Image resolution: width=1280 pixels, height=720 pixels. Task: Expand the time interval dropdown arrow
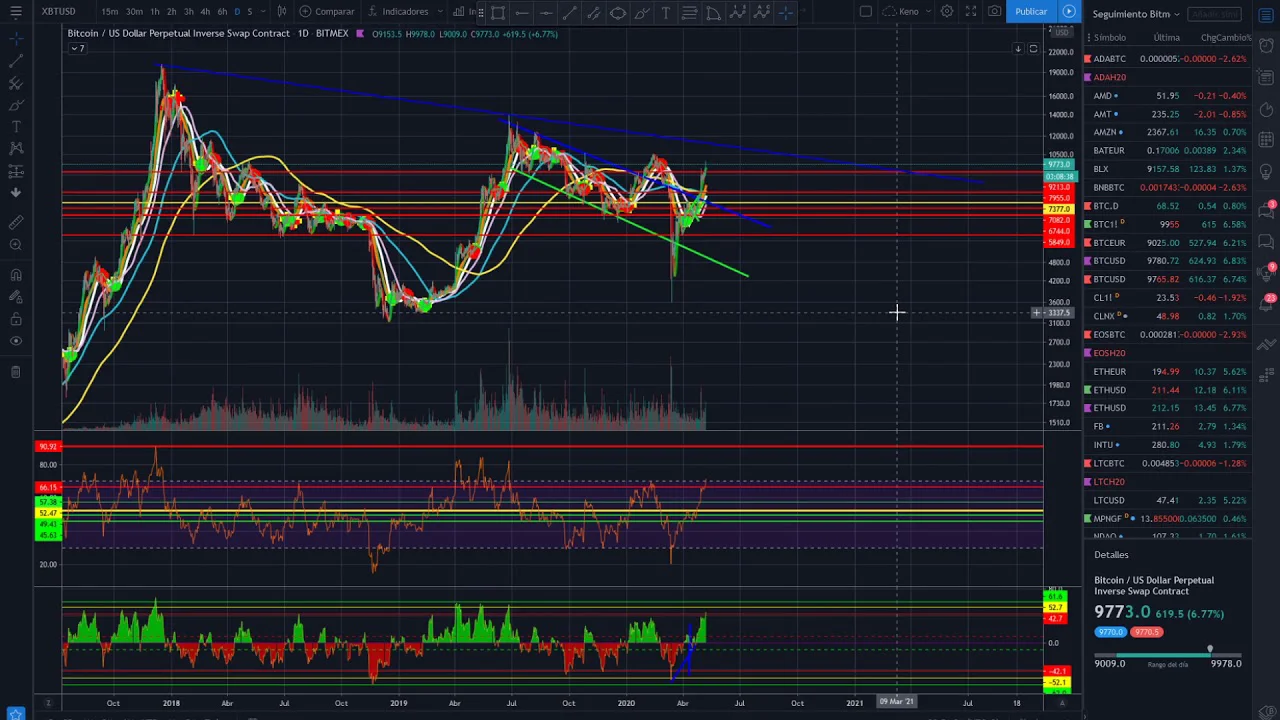pyautogui.click(x=264, y=12)
